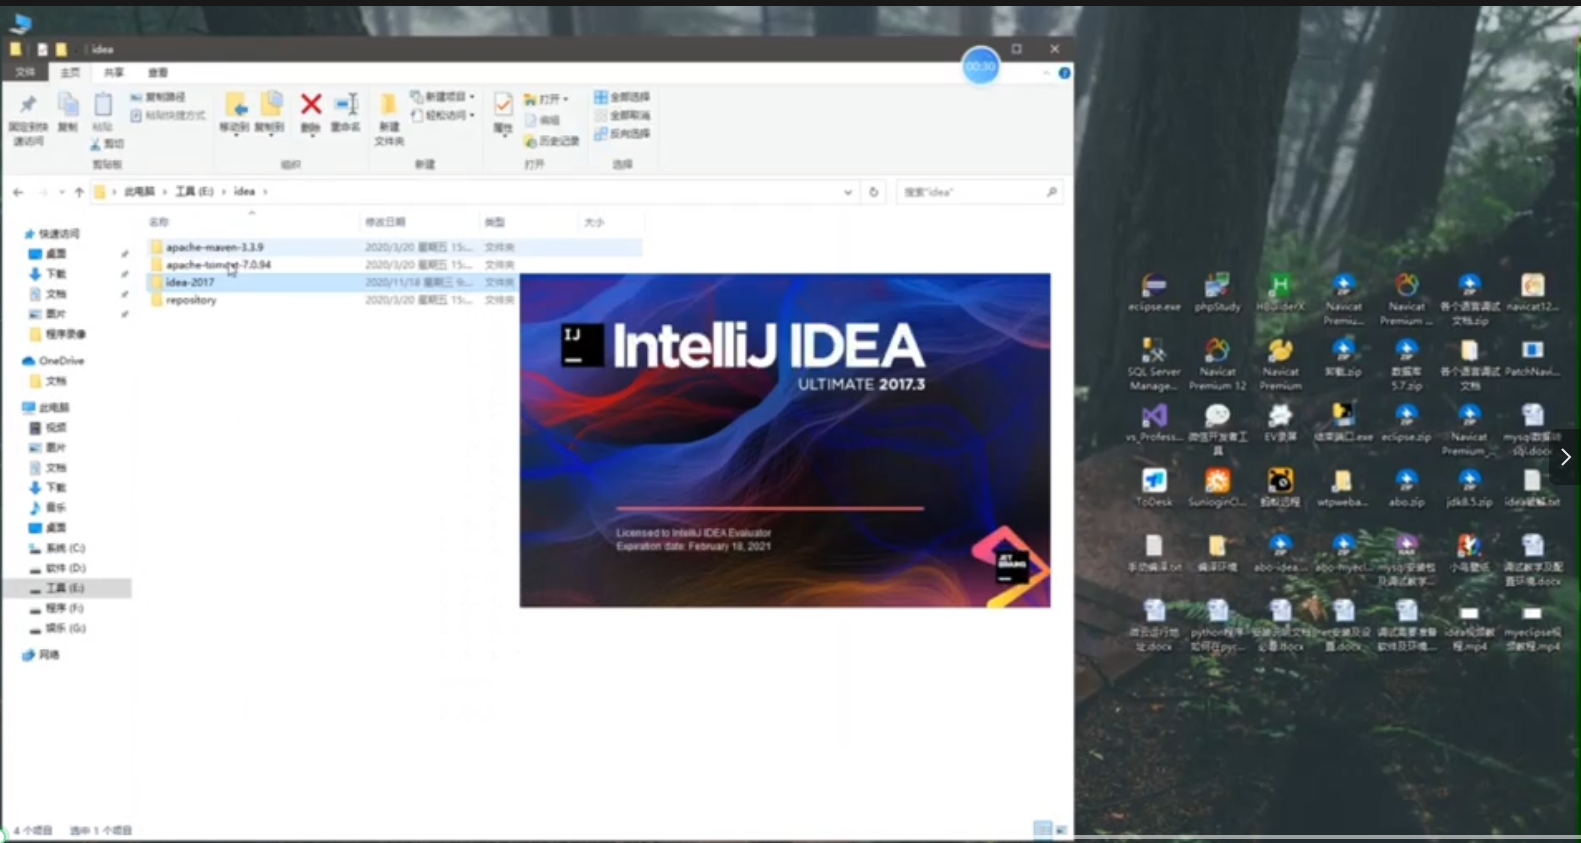Select 软件 (D:) drive in navigation pane
Screen dimensions: 1581x843
pos(57,568)
